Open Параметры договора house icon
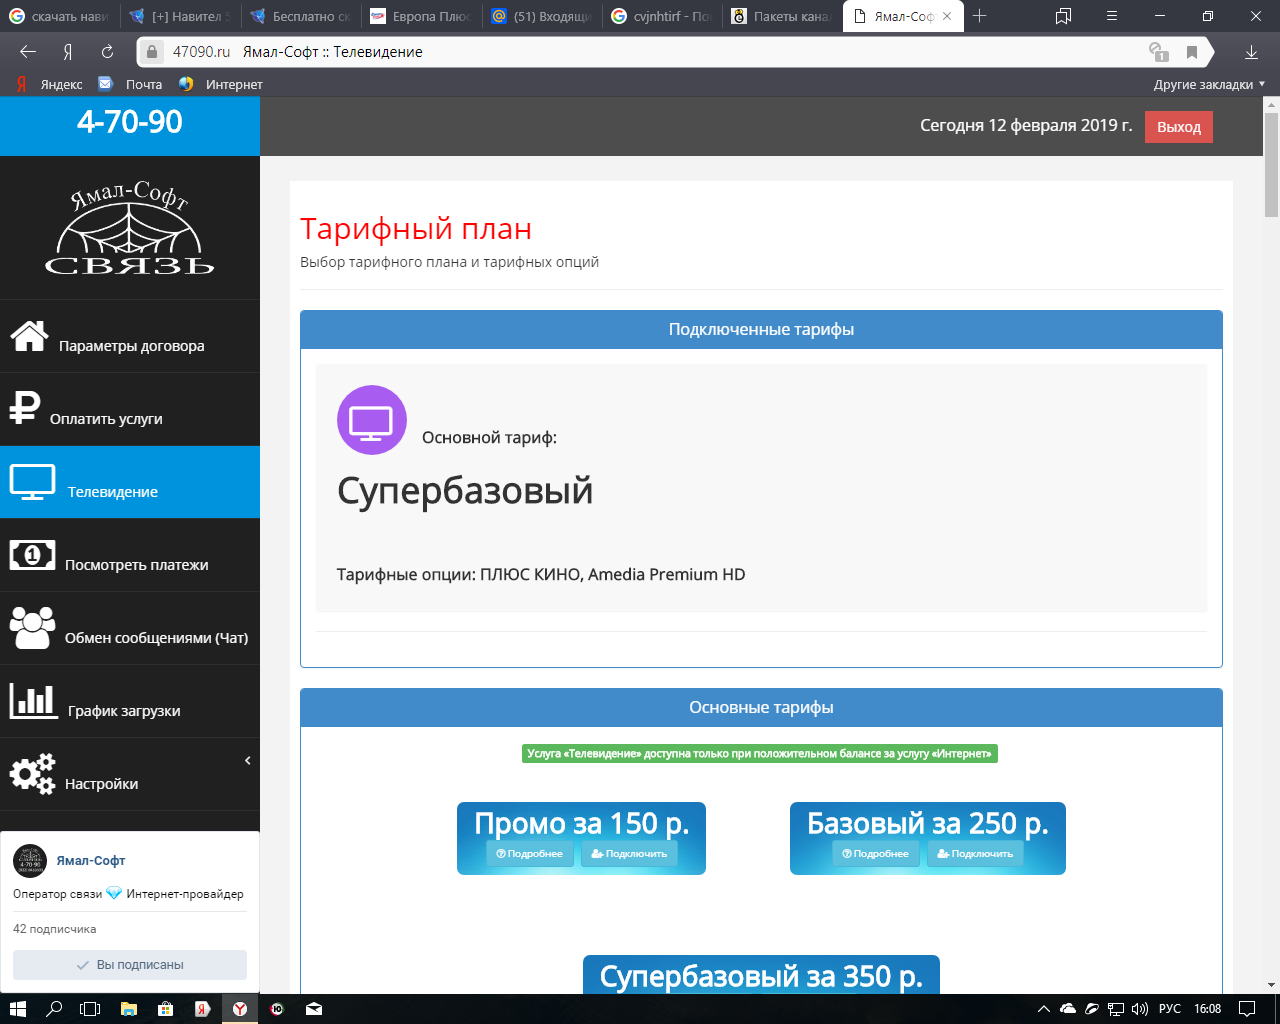This screenshot has width=1280, height=1024. (29, 336)
